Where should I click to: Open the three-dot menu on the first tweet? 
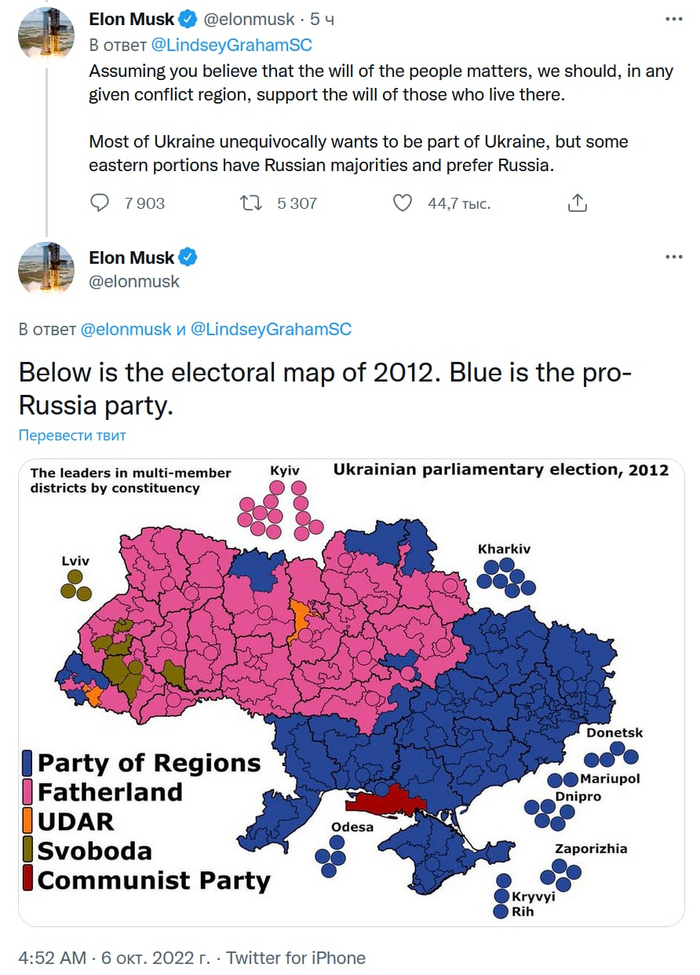[668, 19]
